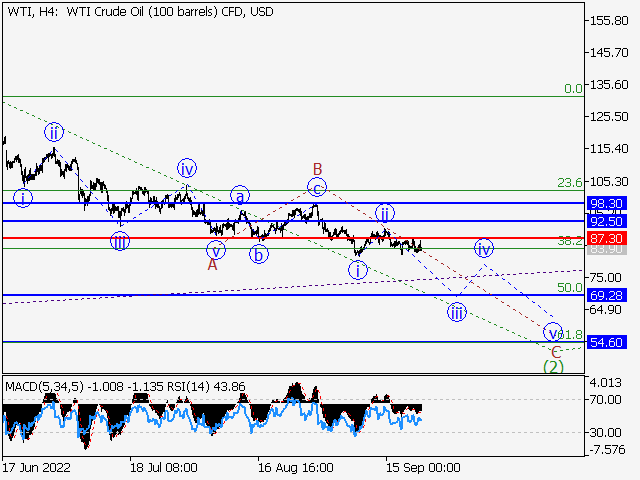Viewport: 640px width, 480px height.
Task: Select the 4.013 indicator axis value
Action: [606, 383]
